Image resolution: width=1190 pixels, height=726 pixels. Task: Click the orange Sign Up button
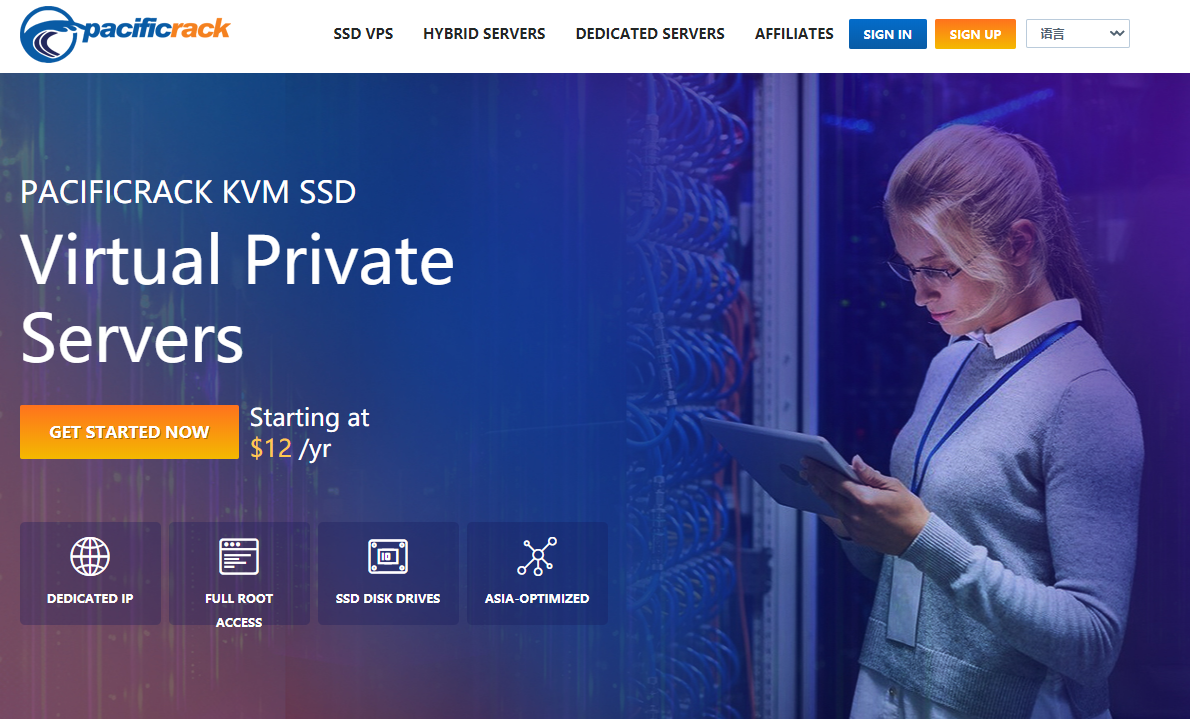click(975, 34)
